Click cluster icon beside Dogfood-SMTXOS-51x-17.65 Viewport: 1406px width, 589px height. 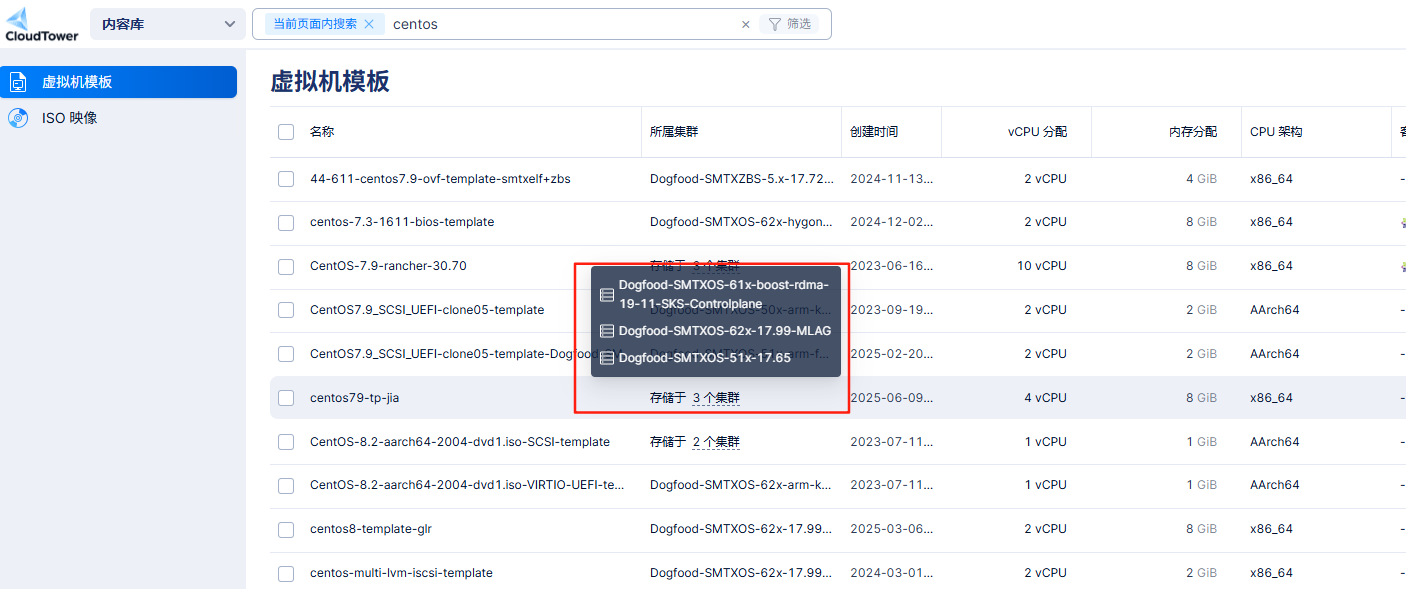pyautogui.click(x=606, y=358)
